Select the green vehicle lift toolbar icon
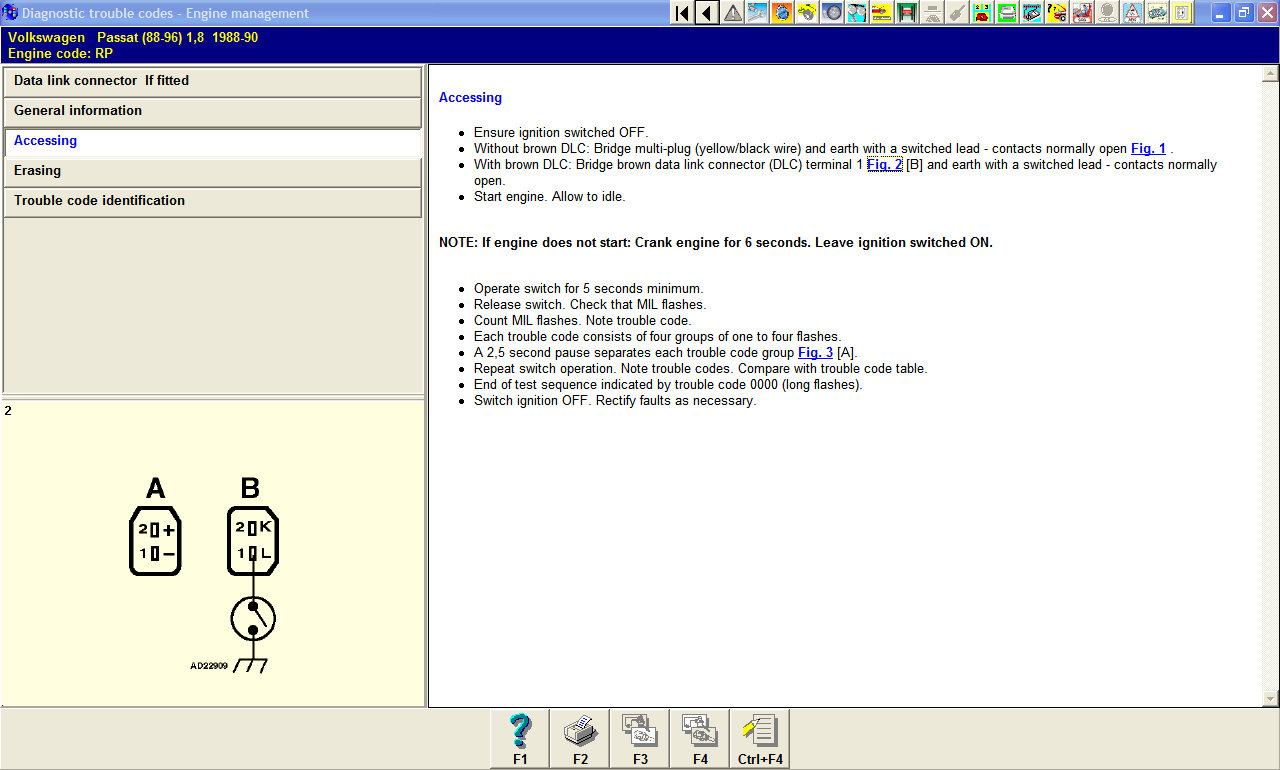1280x770 pixels. pyautogui.click(x=907, y=13)
